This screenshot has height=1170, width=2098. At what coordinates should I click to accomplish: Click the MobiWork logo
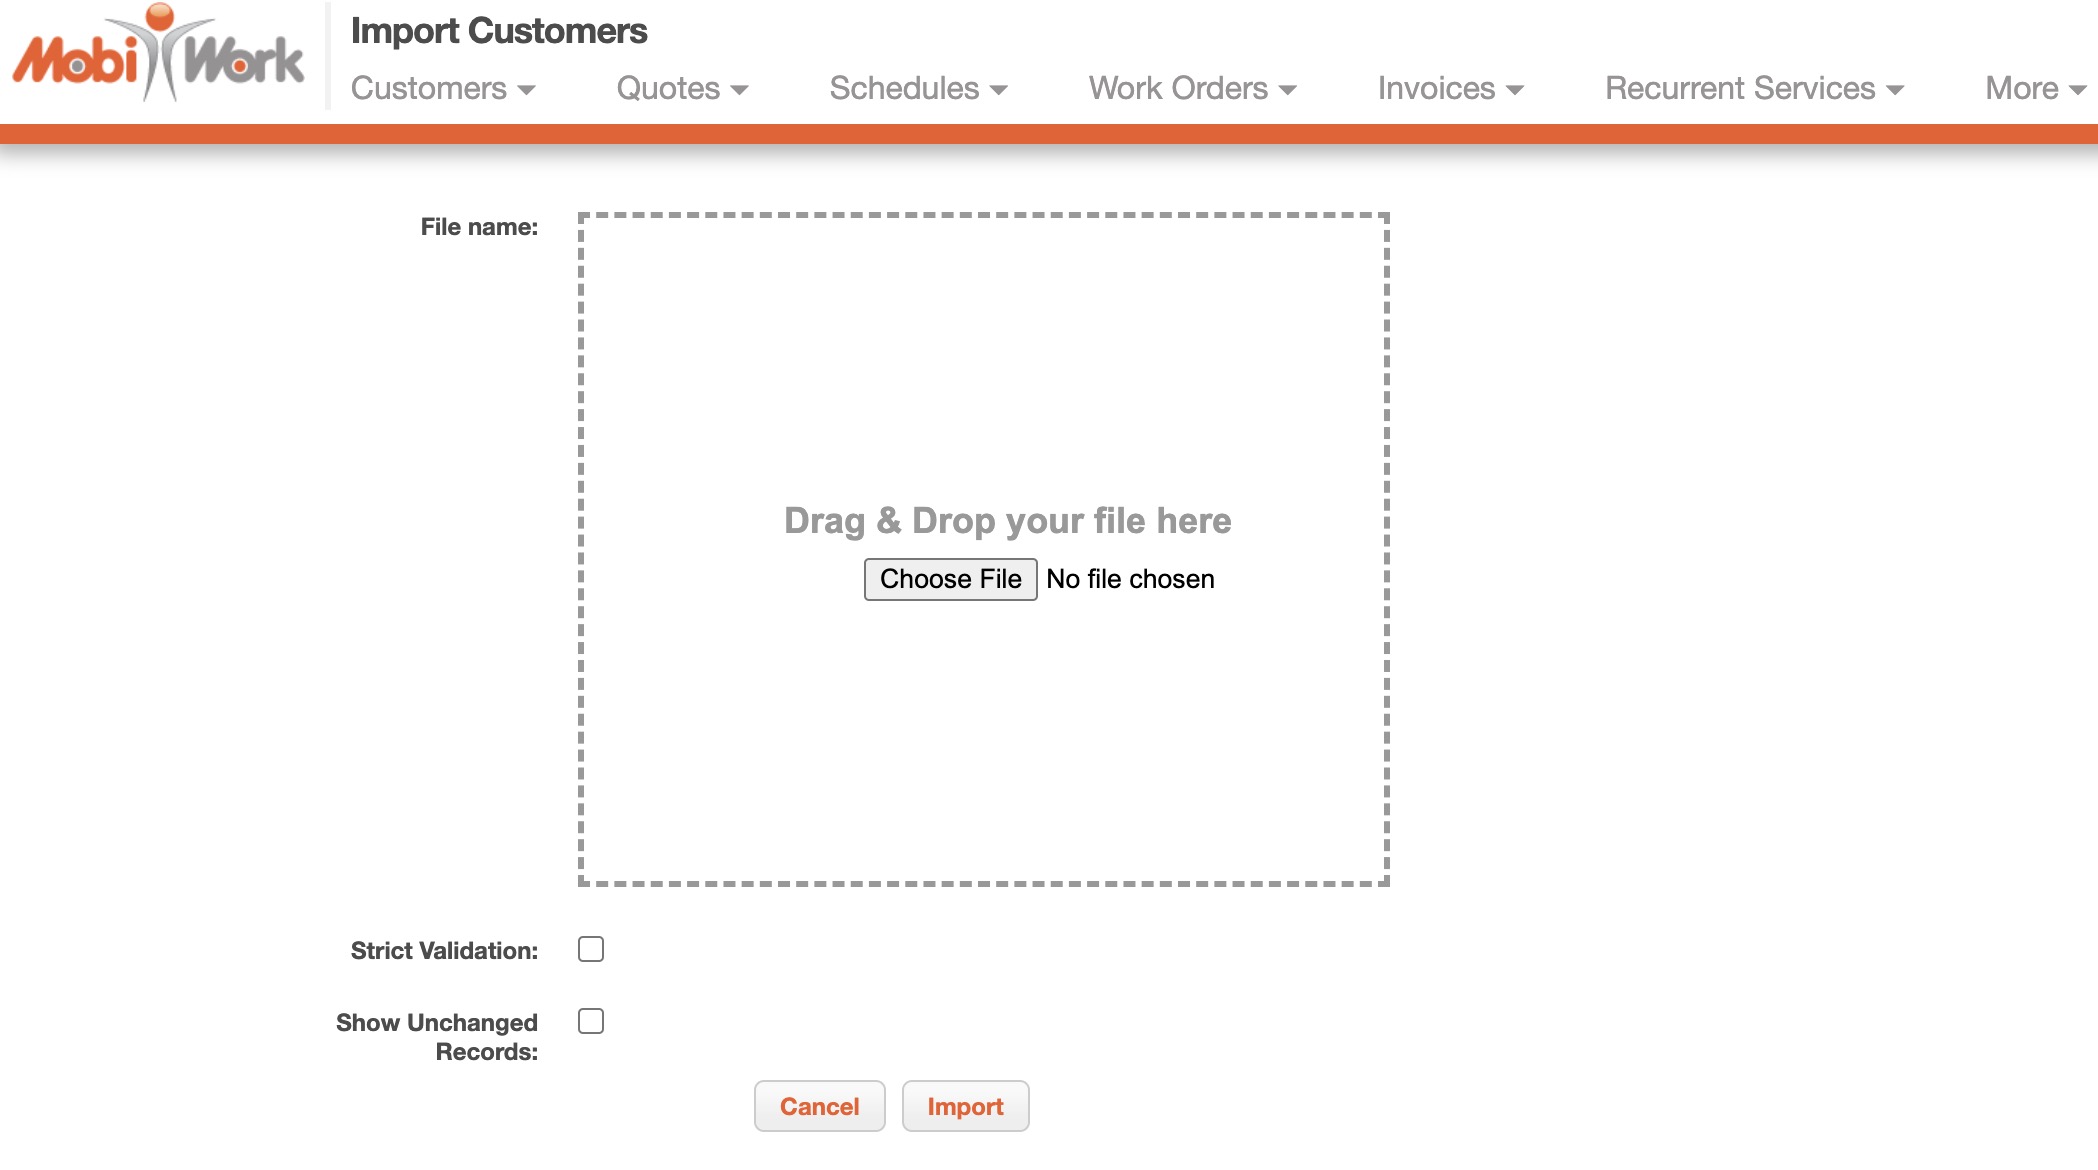pyautogui.click(x=158, y=57)
